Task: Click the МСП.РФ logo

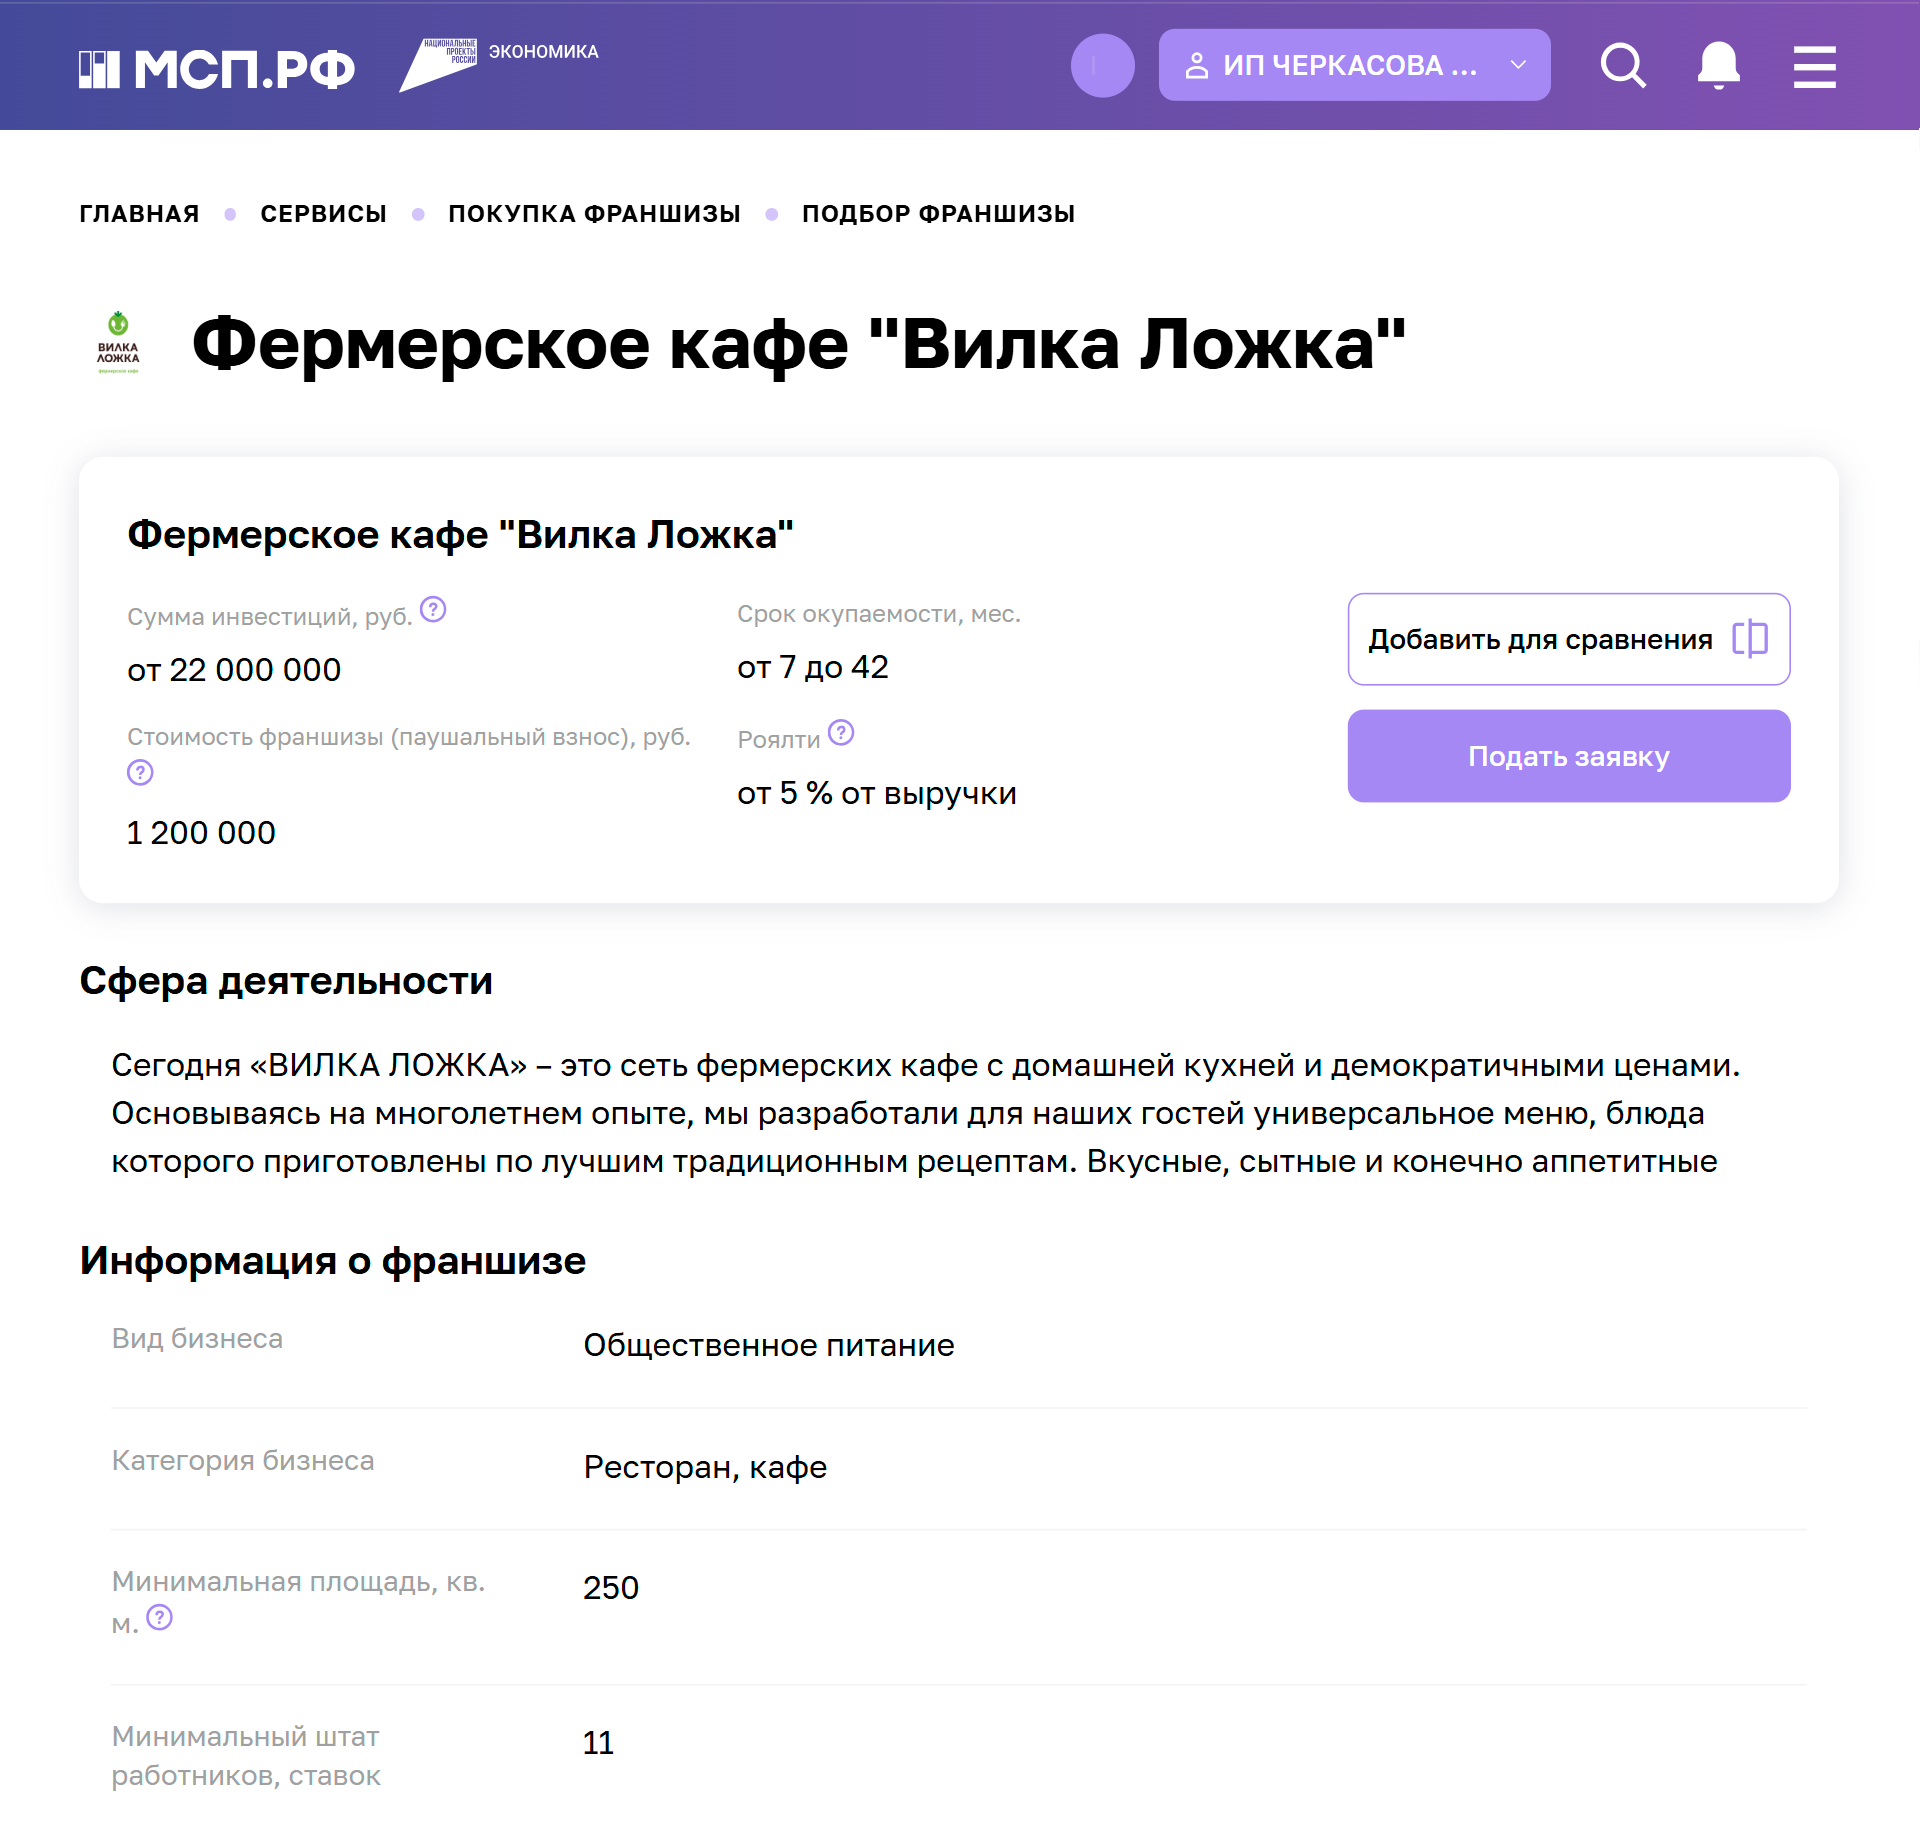Action: coord(217,69)
